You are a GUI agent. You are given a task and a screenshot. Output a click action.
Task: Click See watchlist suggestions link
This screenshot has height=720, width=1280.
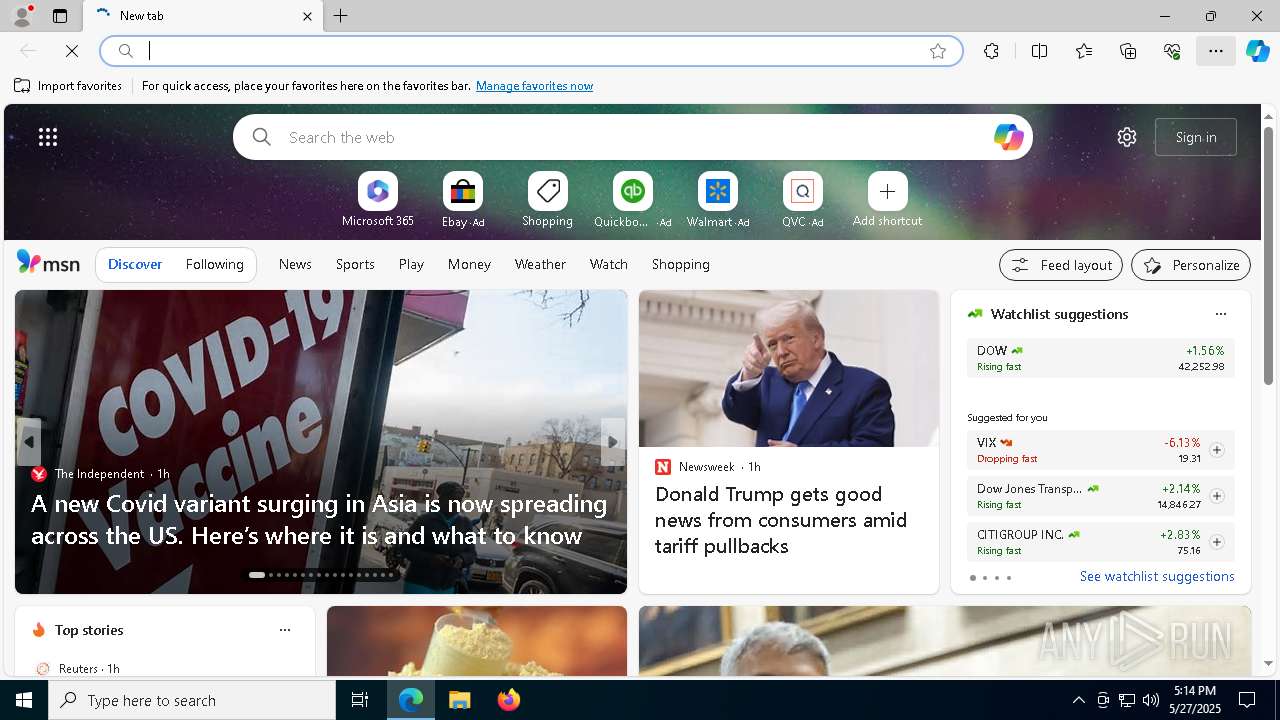(x=1157, y=576)
